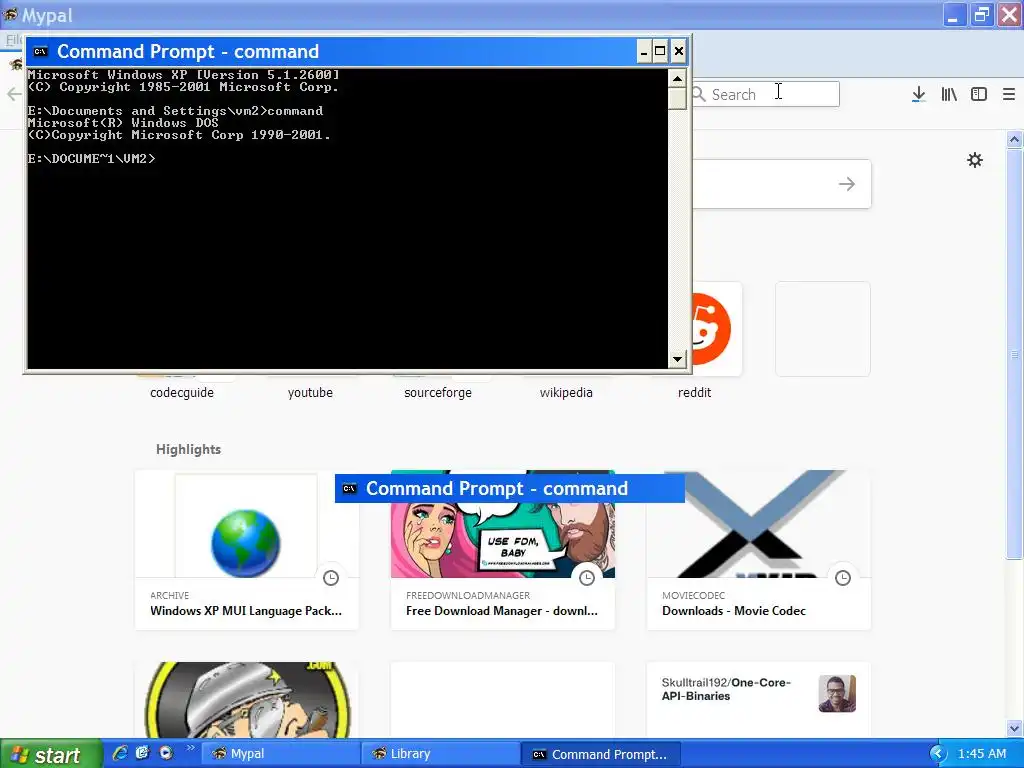
Task: Click the Command Prompt system menu icon
Action: pos(40,52)
